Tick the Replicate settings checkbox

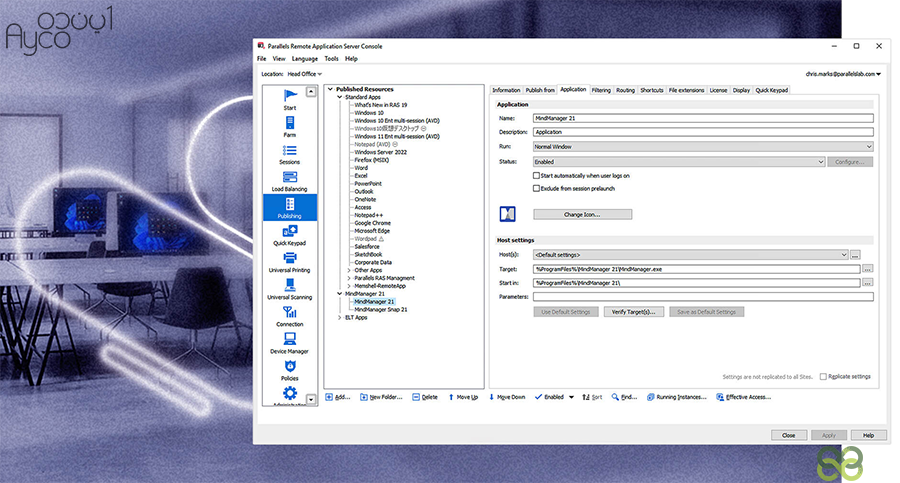pyautogui.click(x=823, y=377)
